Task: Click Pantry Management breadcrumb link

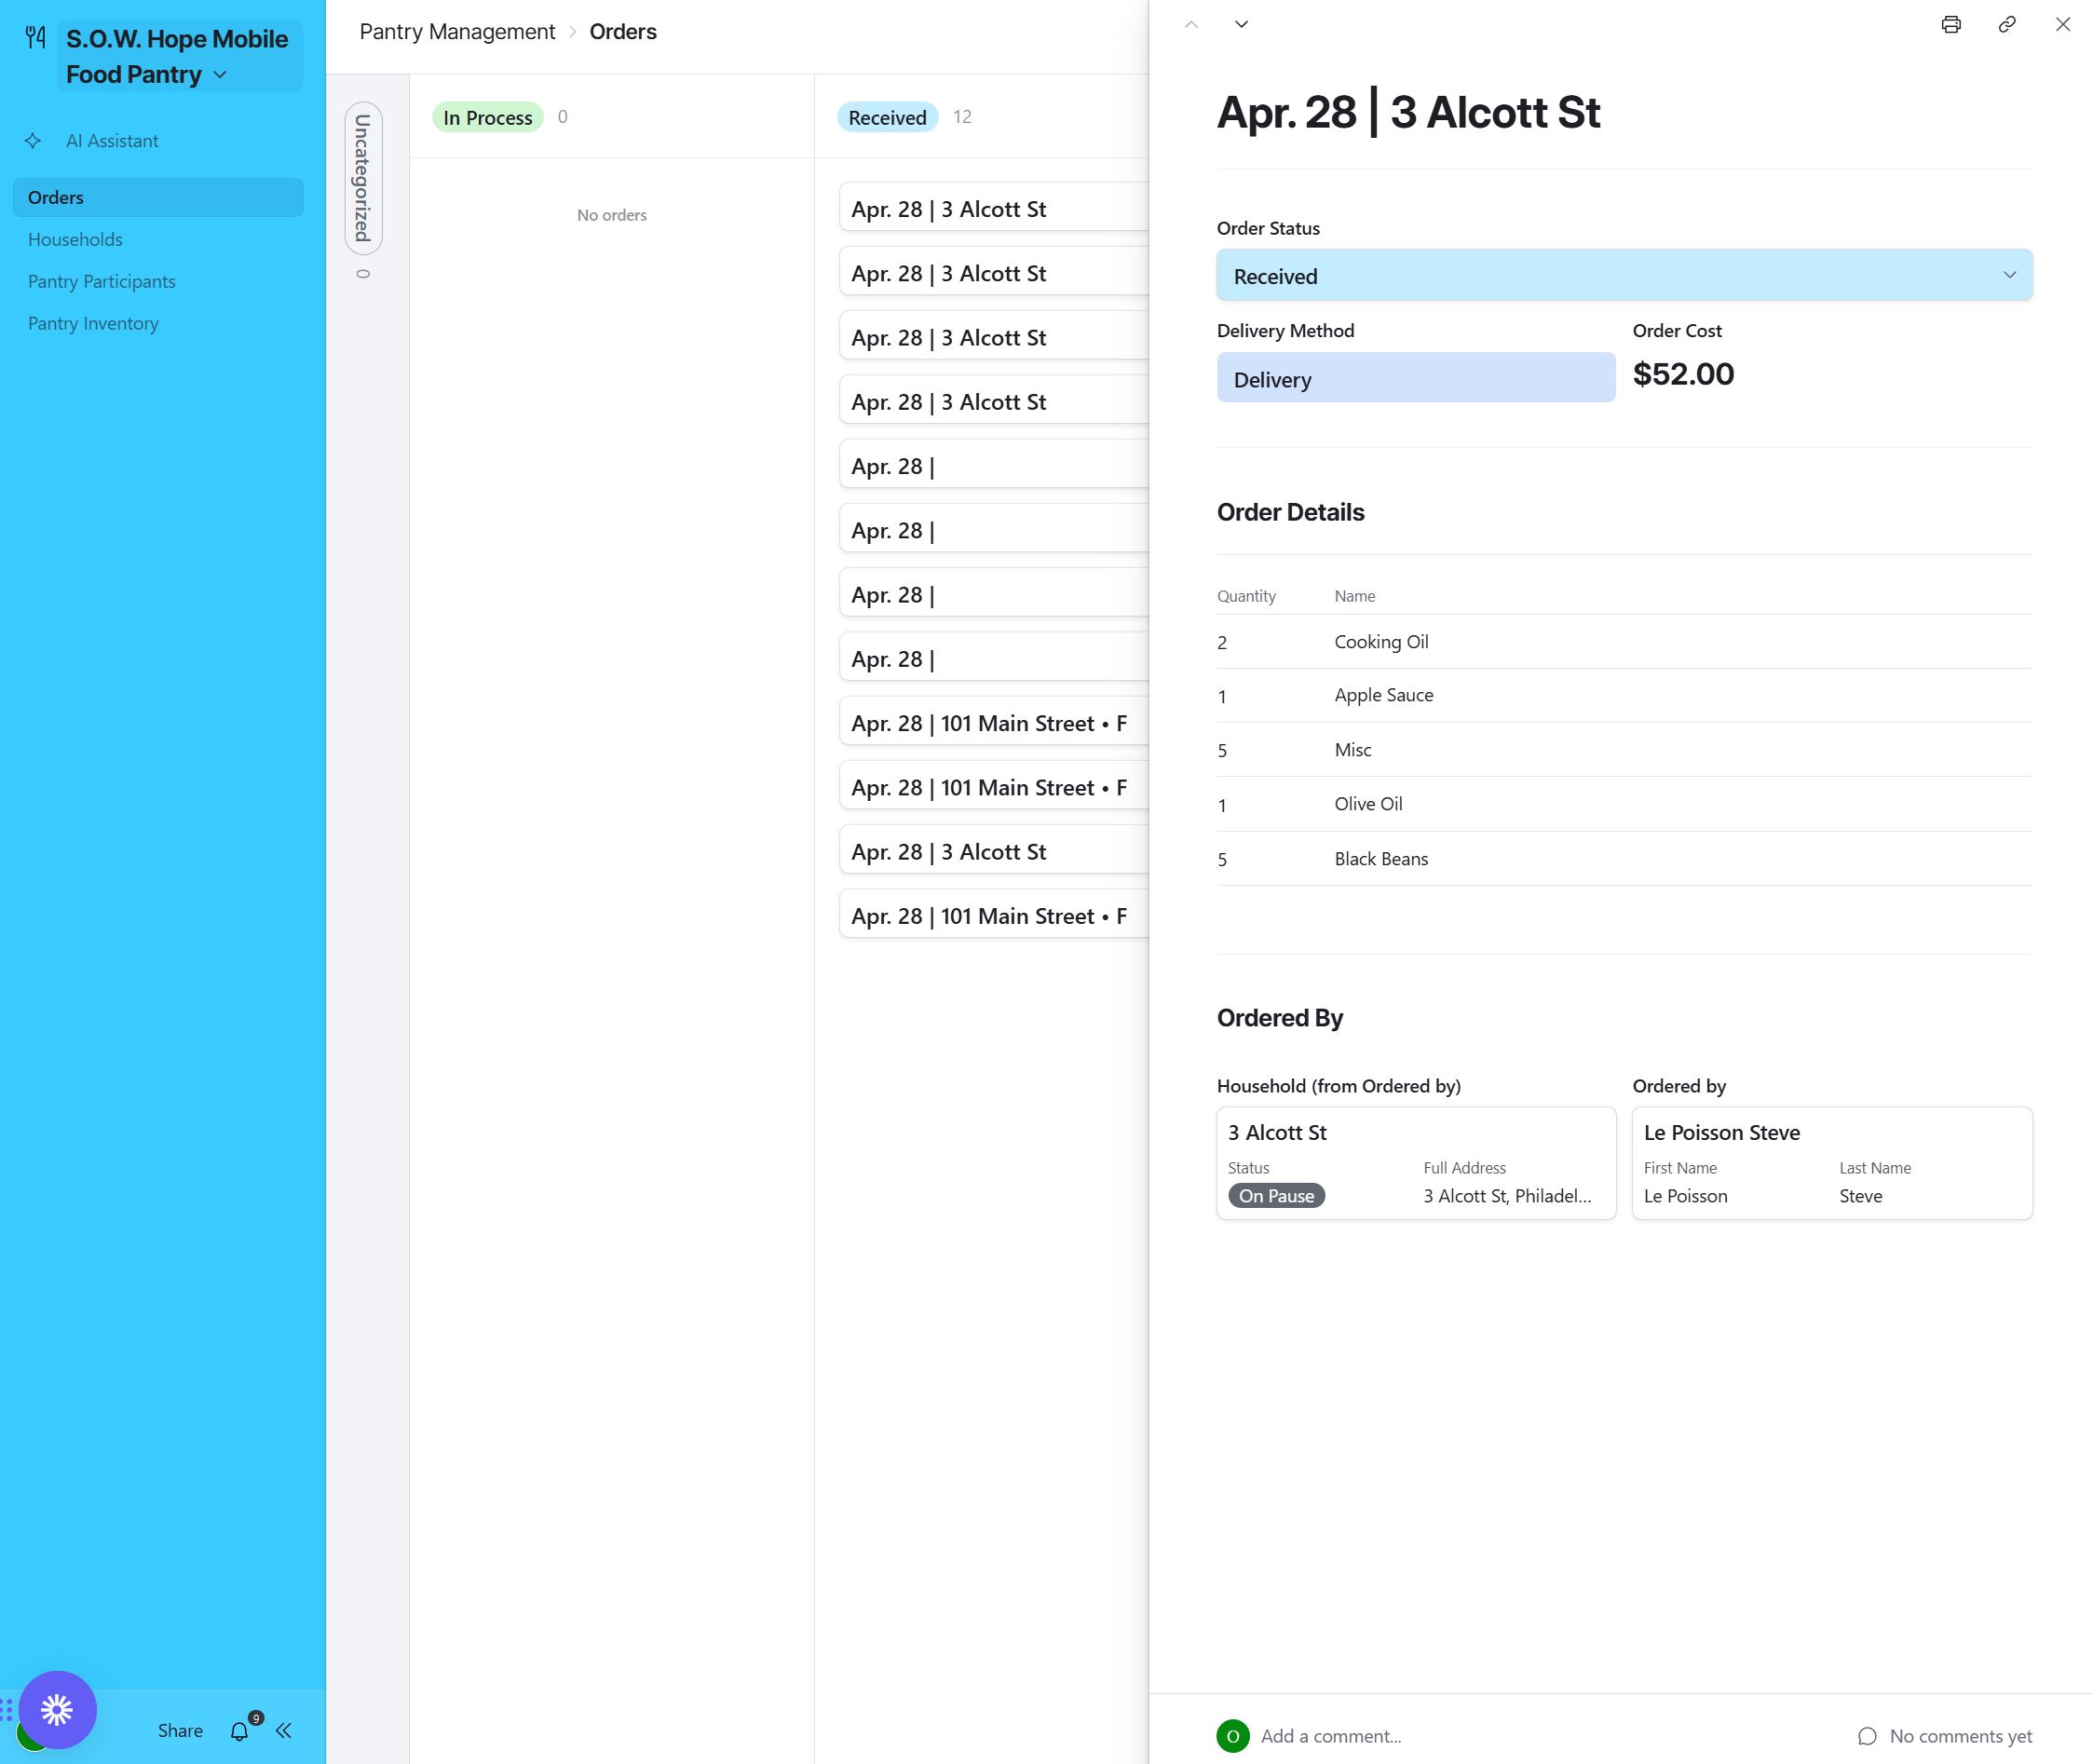Action: [457, 32]
